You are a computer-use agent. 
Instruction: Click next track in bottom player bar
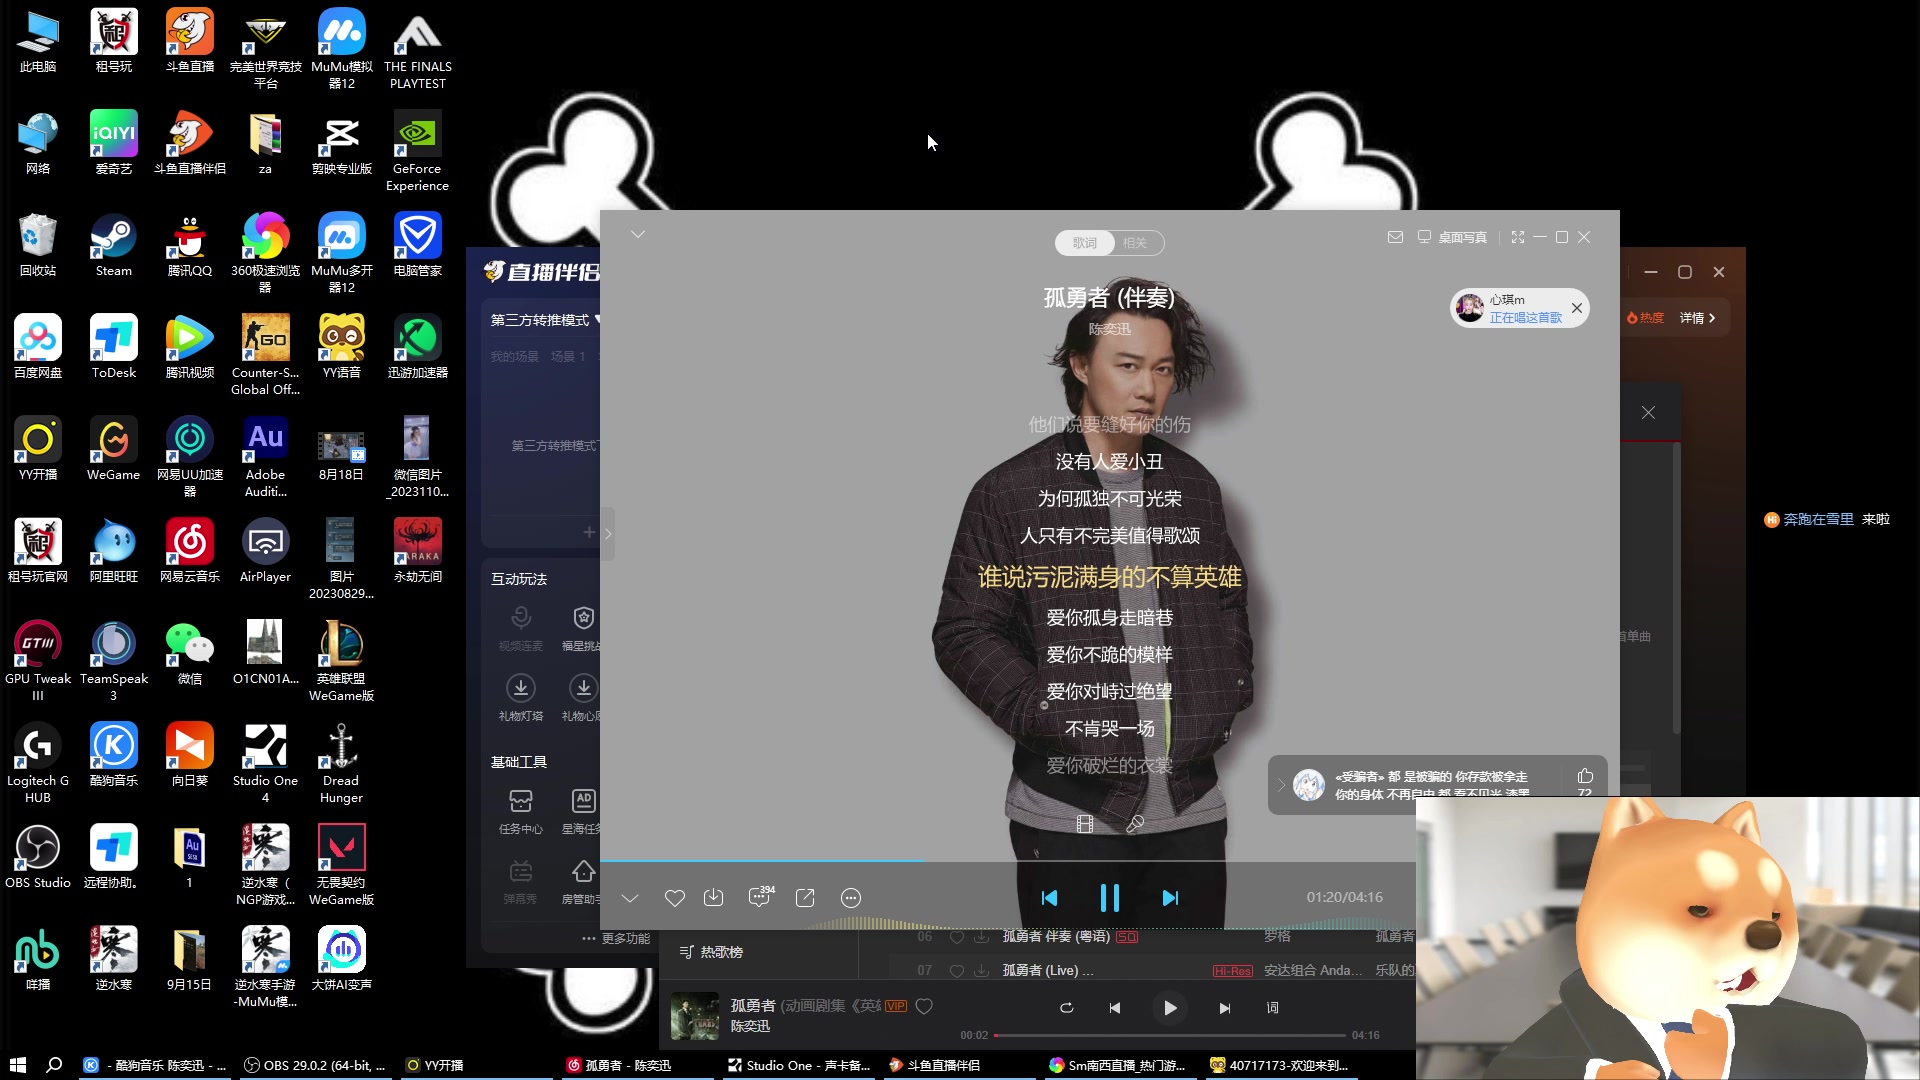pyautogui.click(x=1225, y=1008)
